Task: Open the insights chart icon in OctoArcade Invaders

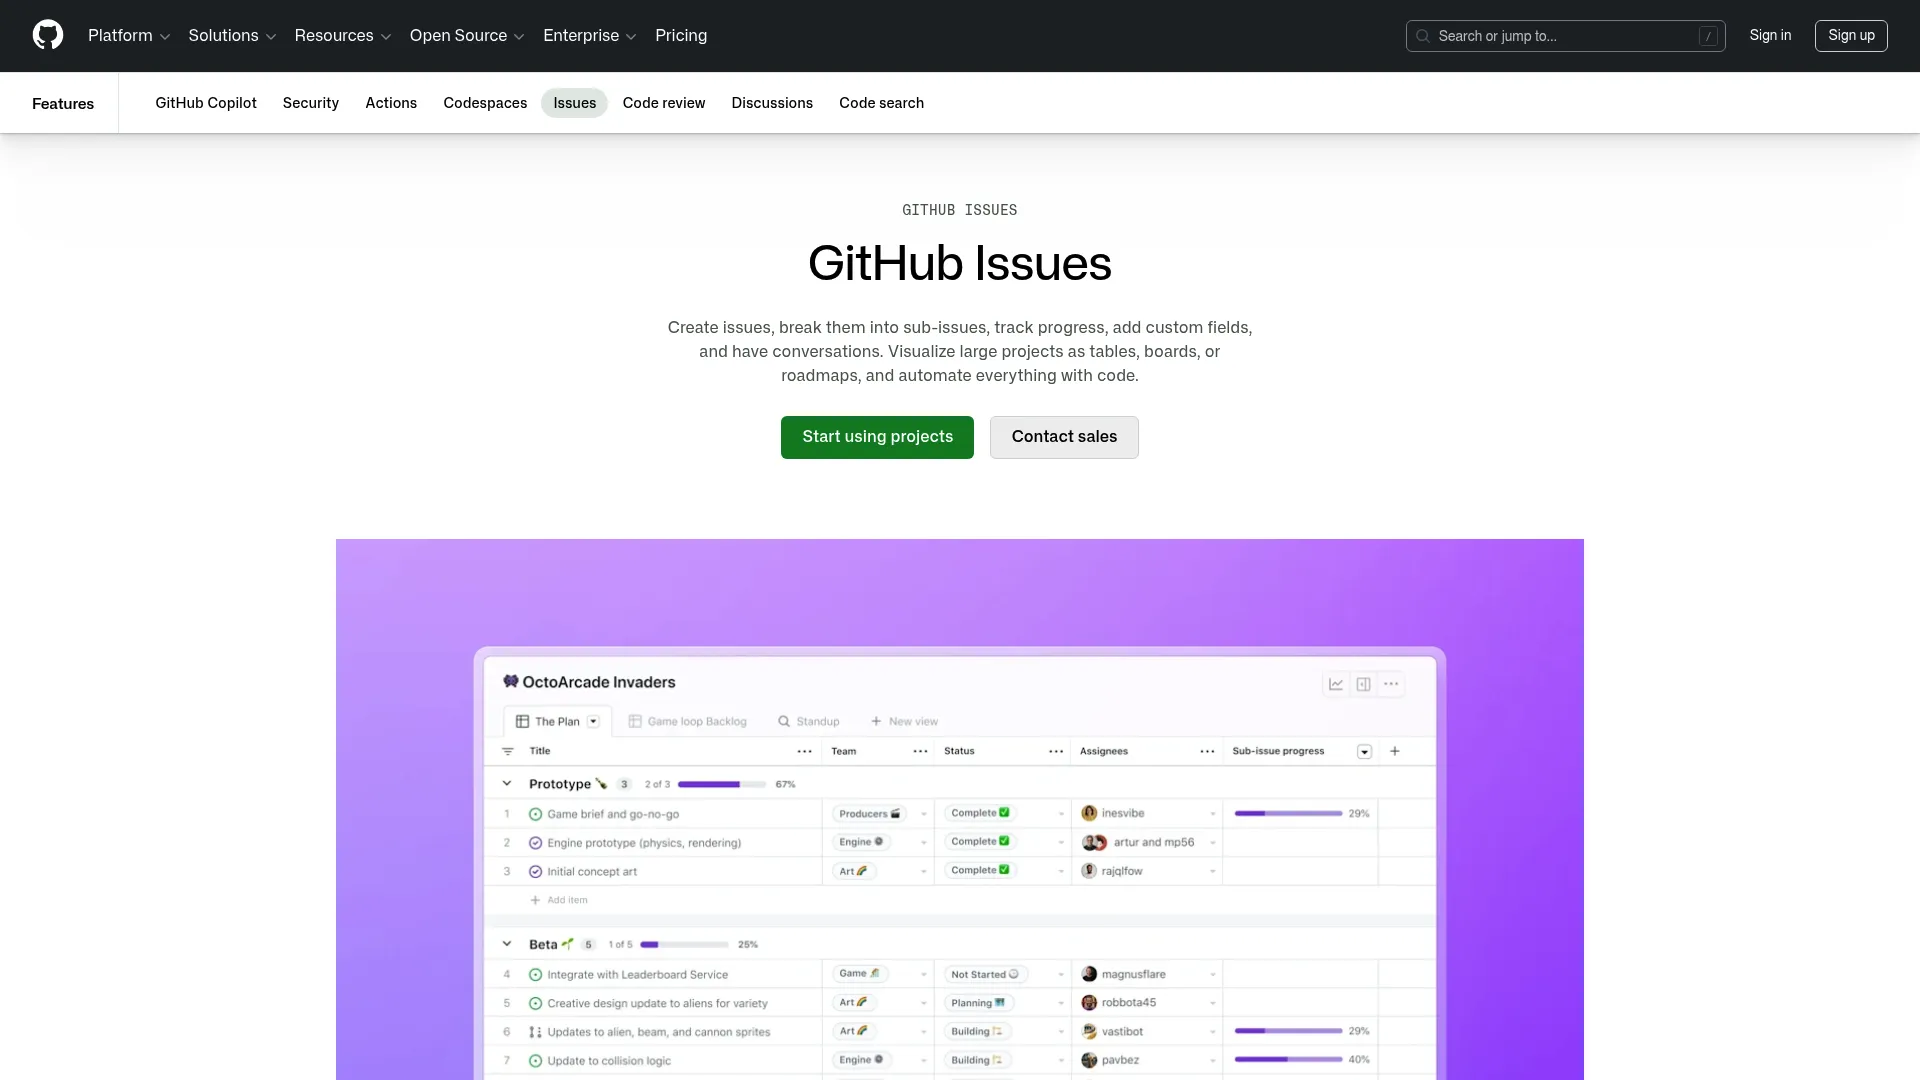Action: [x=1336, y=684]
